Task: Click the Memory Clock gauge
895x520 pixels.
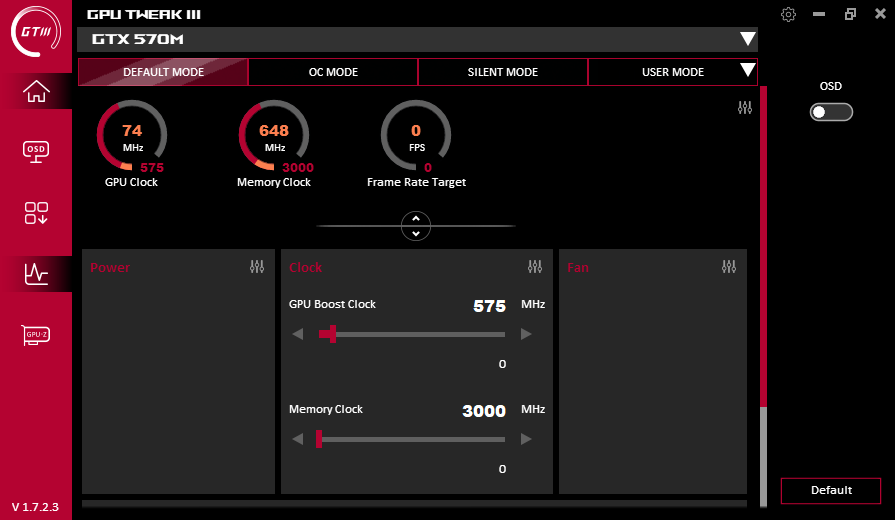Action: [x=274, y=136]
